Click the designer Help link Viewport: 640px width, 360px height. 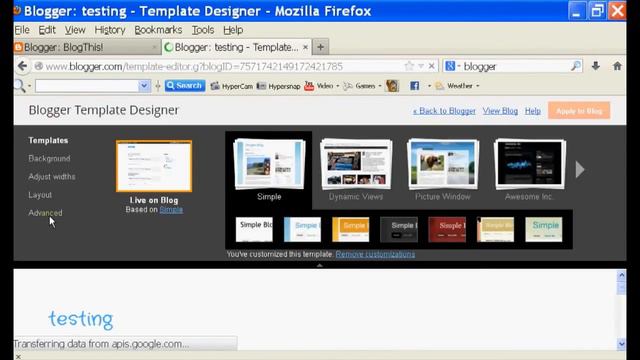click(533, 111)
